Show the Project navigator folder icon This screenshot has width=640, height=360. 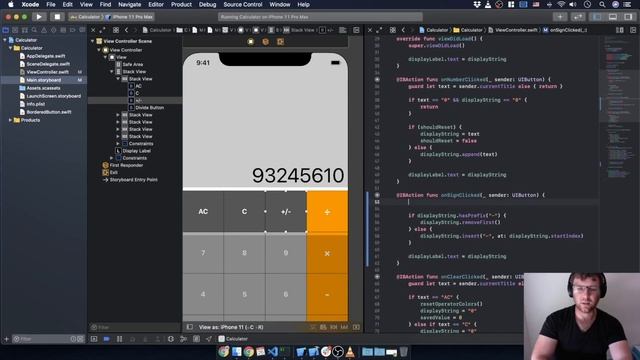5,30
